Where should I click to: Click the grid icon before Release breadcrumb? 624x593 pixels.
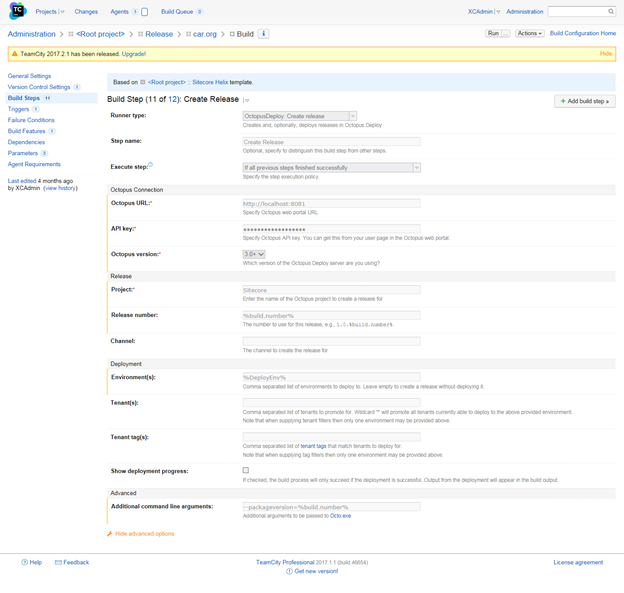[x=140, y=34]
